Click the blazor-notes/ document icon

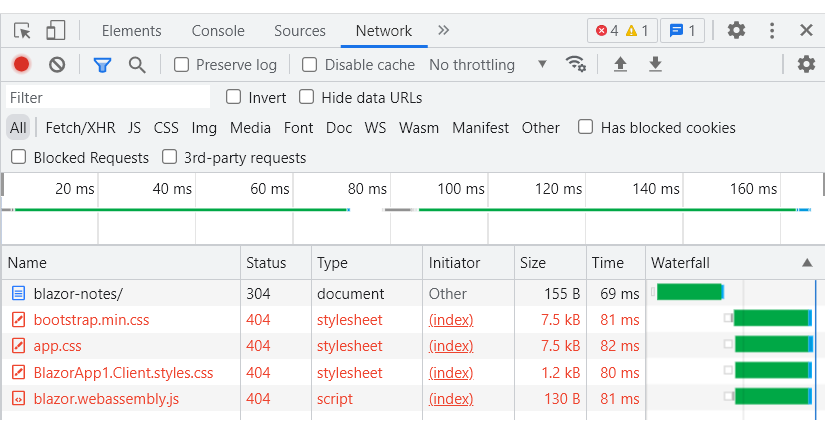click(x=18, y=293)
